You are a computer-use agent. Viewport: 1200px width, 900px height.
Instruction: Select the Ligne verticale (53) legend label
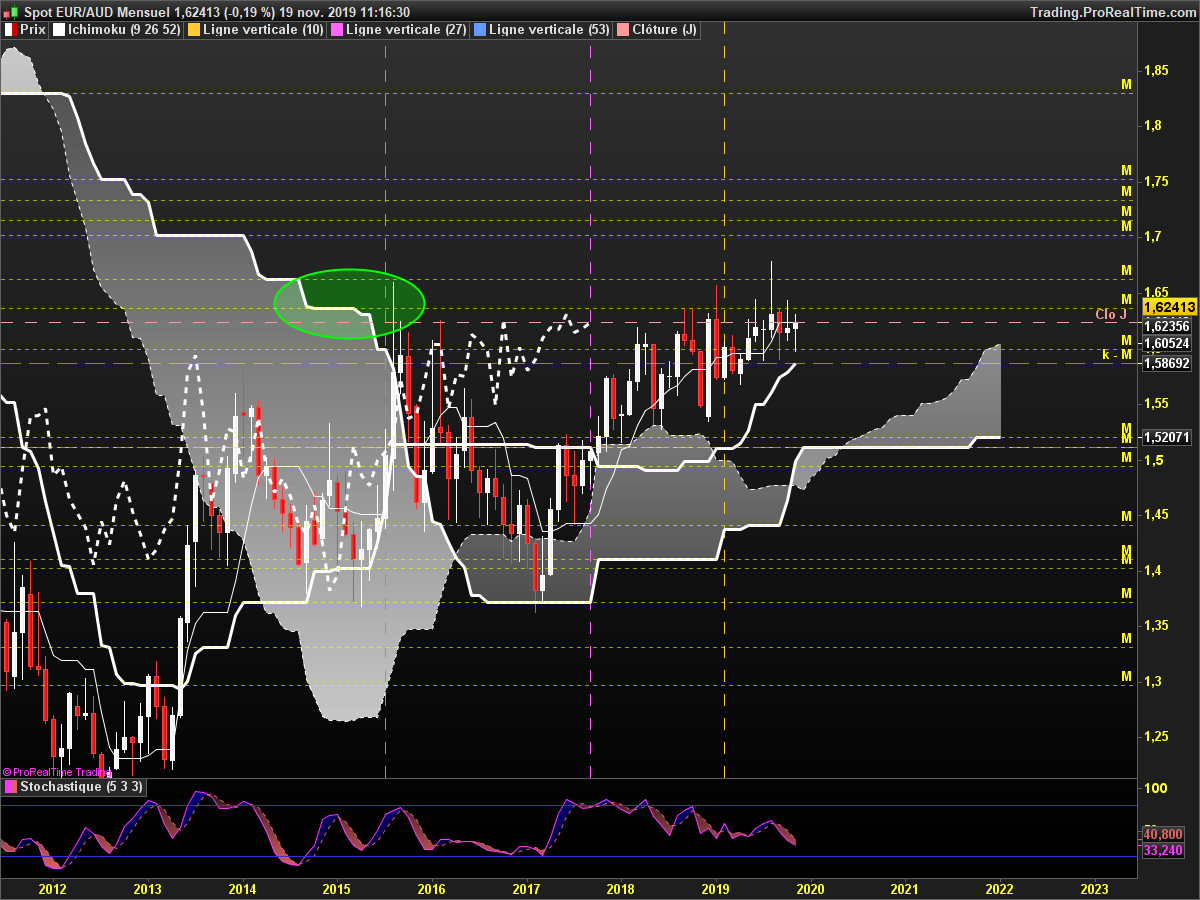coord(550,30)
